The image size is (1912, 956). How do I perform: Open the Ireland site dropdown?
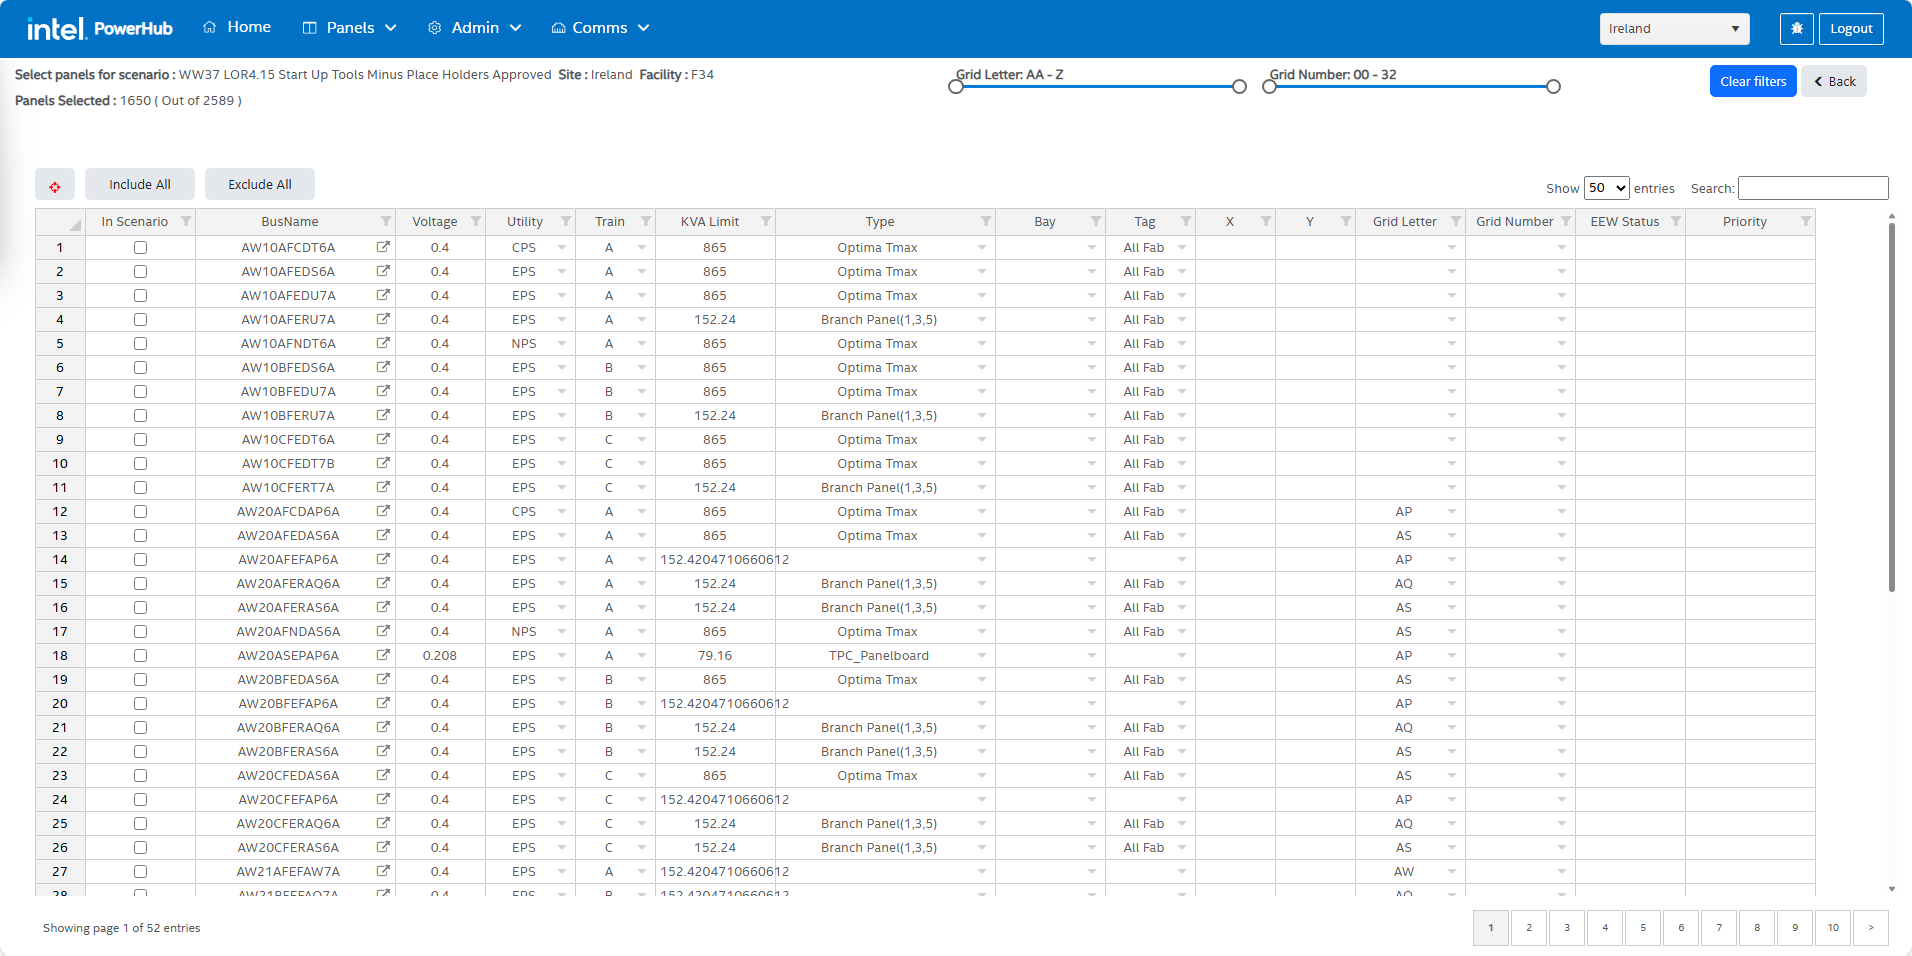[1674, 29]
